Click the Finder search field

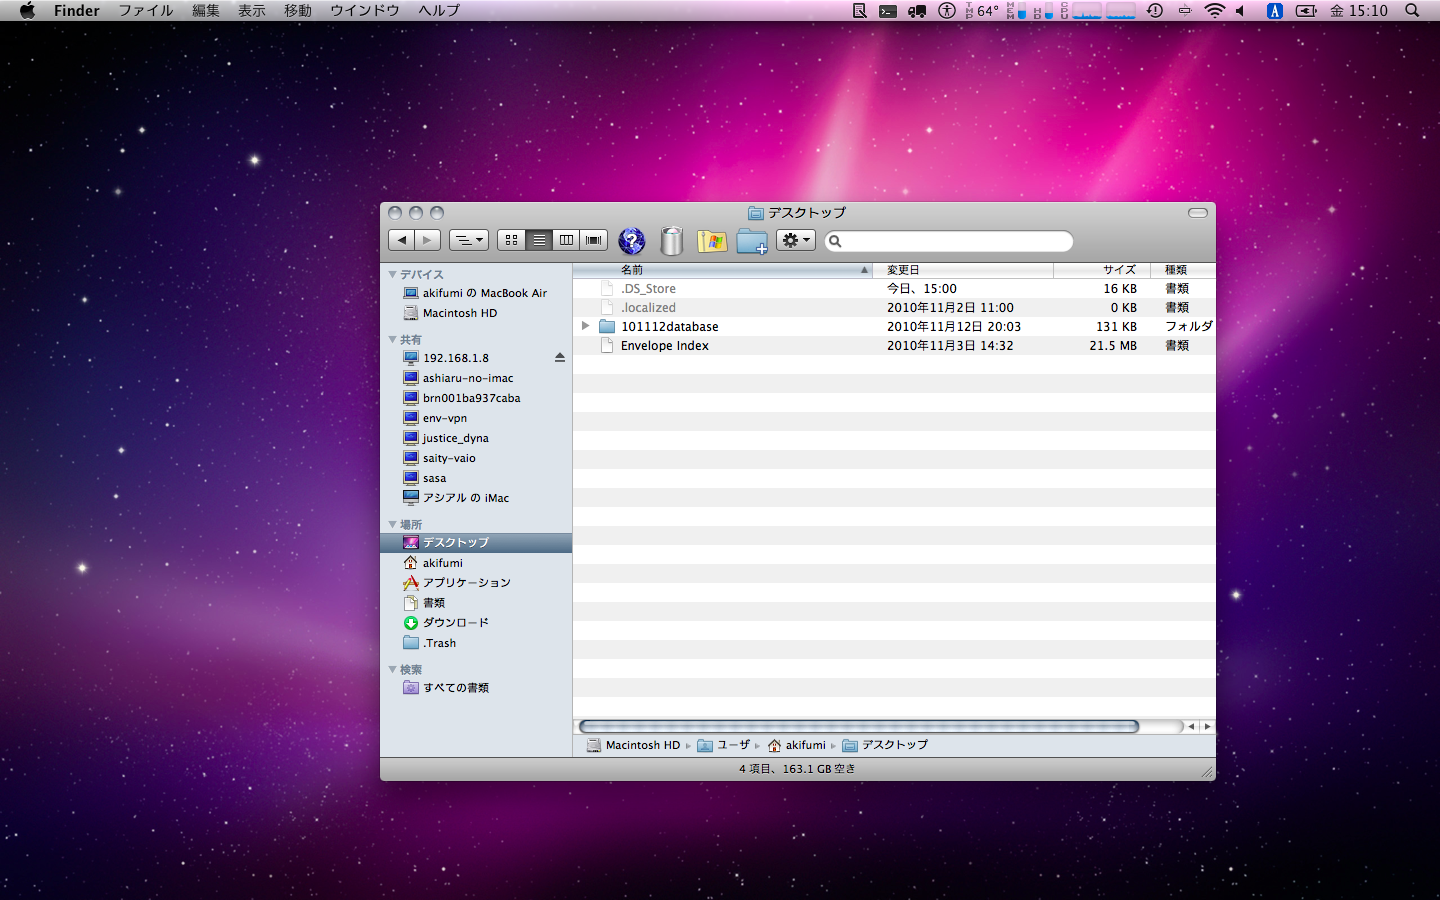coord(955,241)
